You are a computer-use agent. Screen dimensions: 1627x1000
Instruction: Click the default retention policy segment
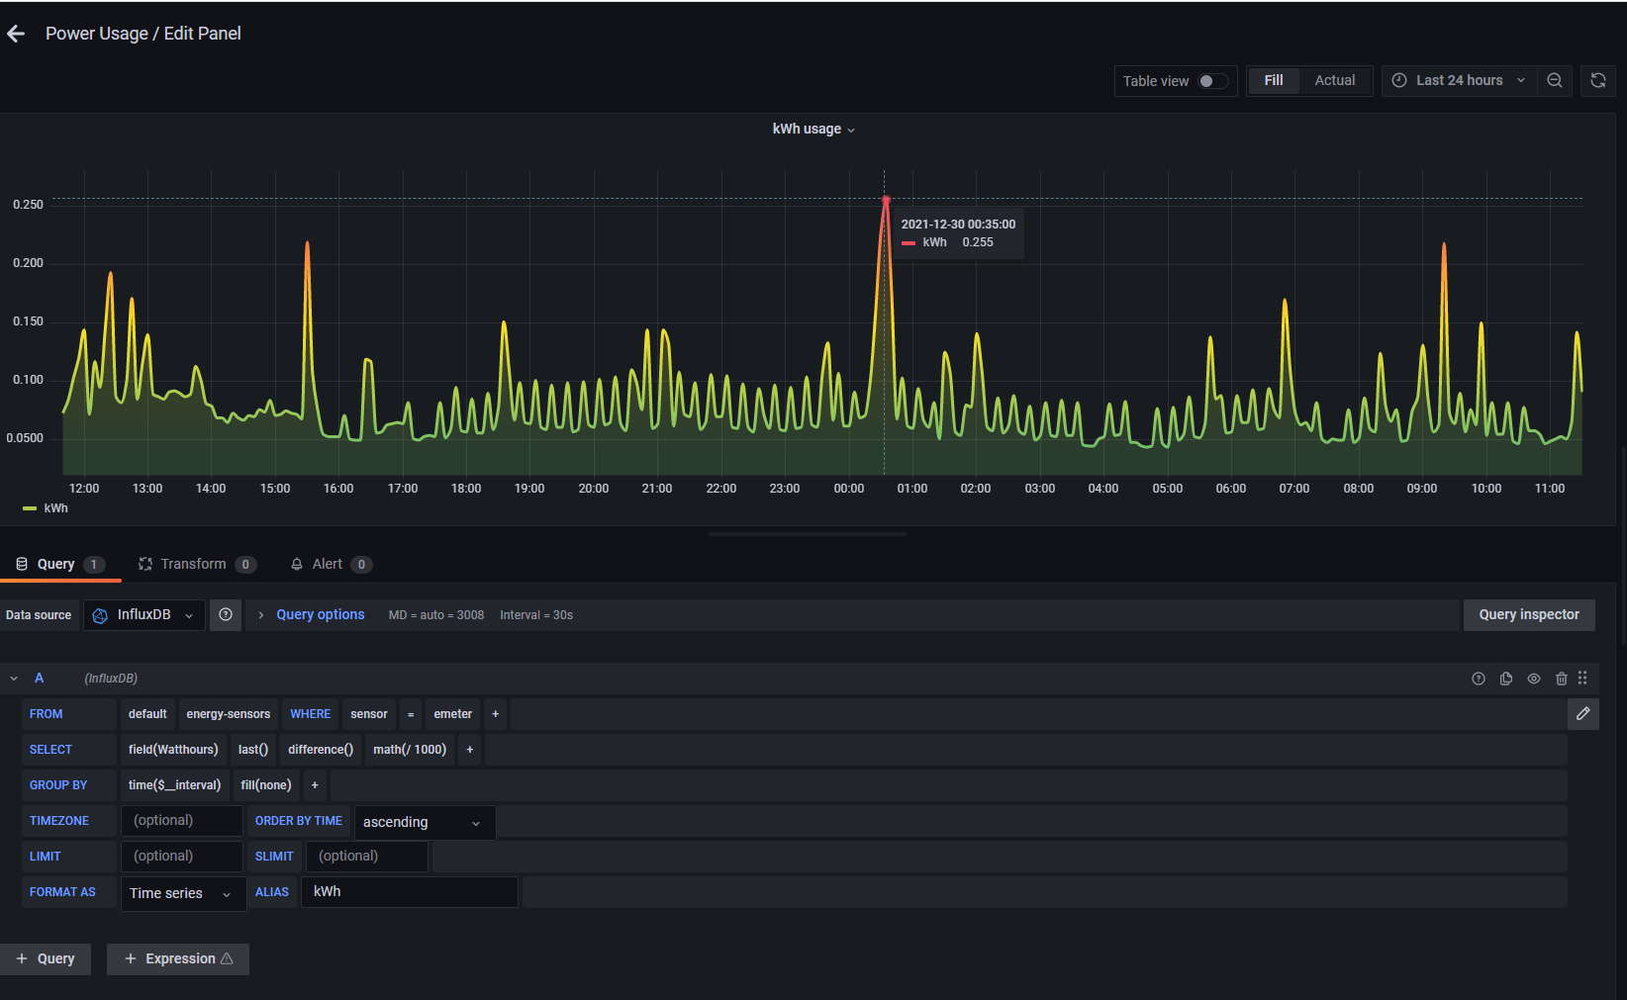(x=147, y=714)
